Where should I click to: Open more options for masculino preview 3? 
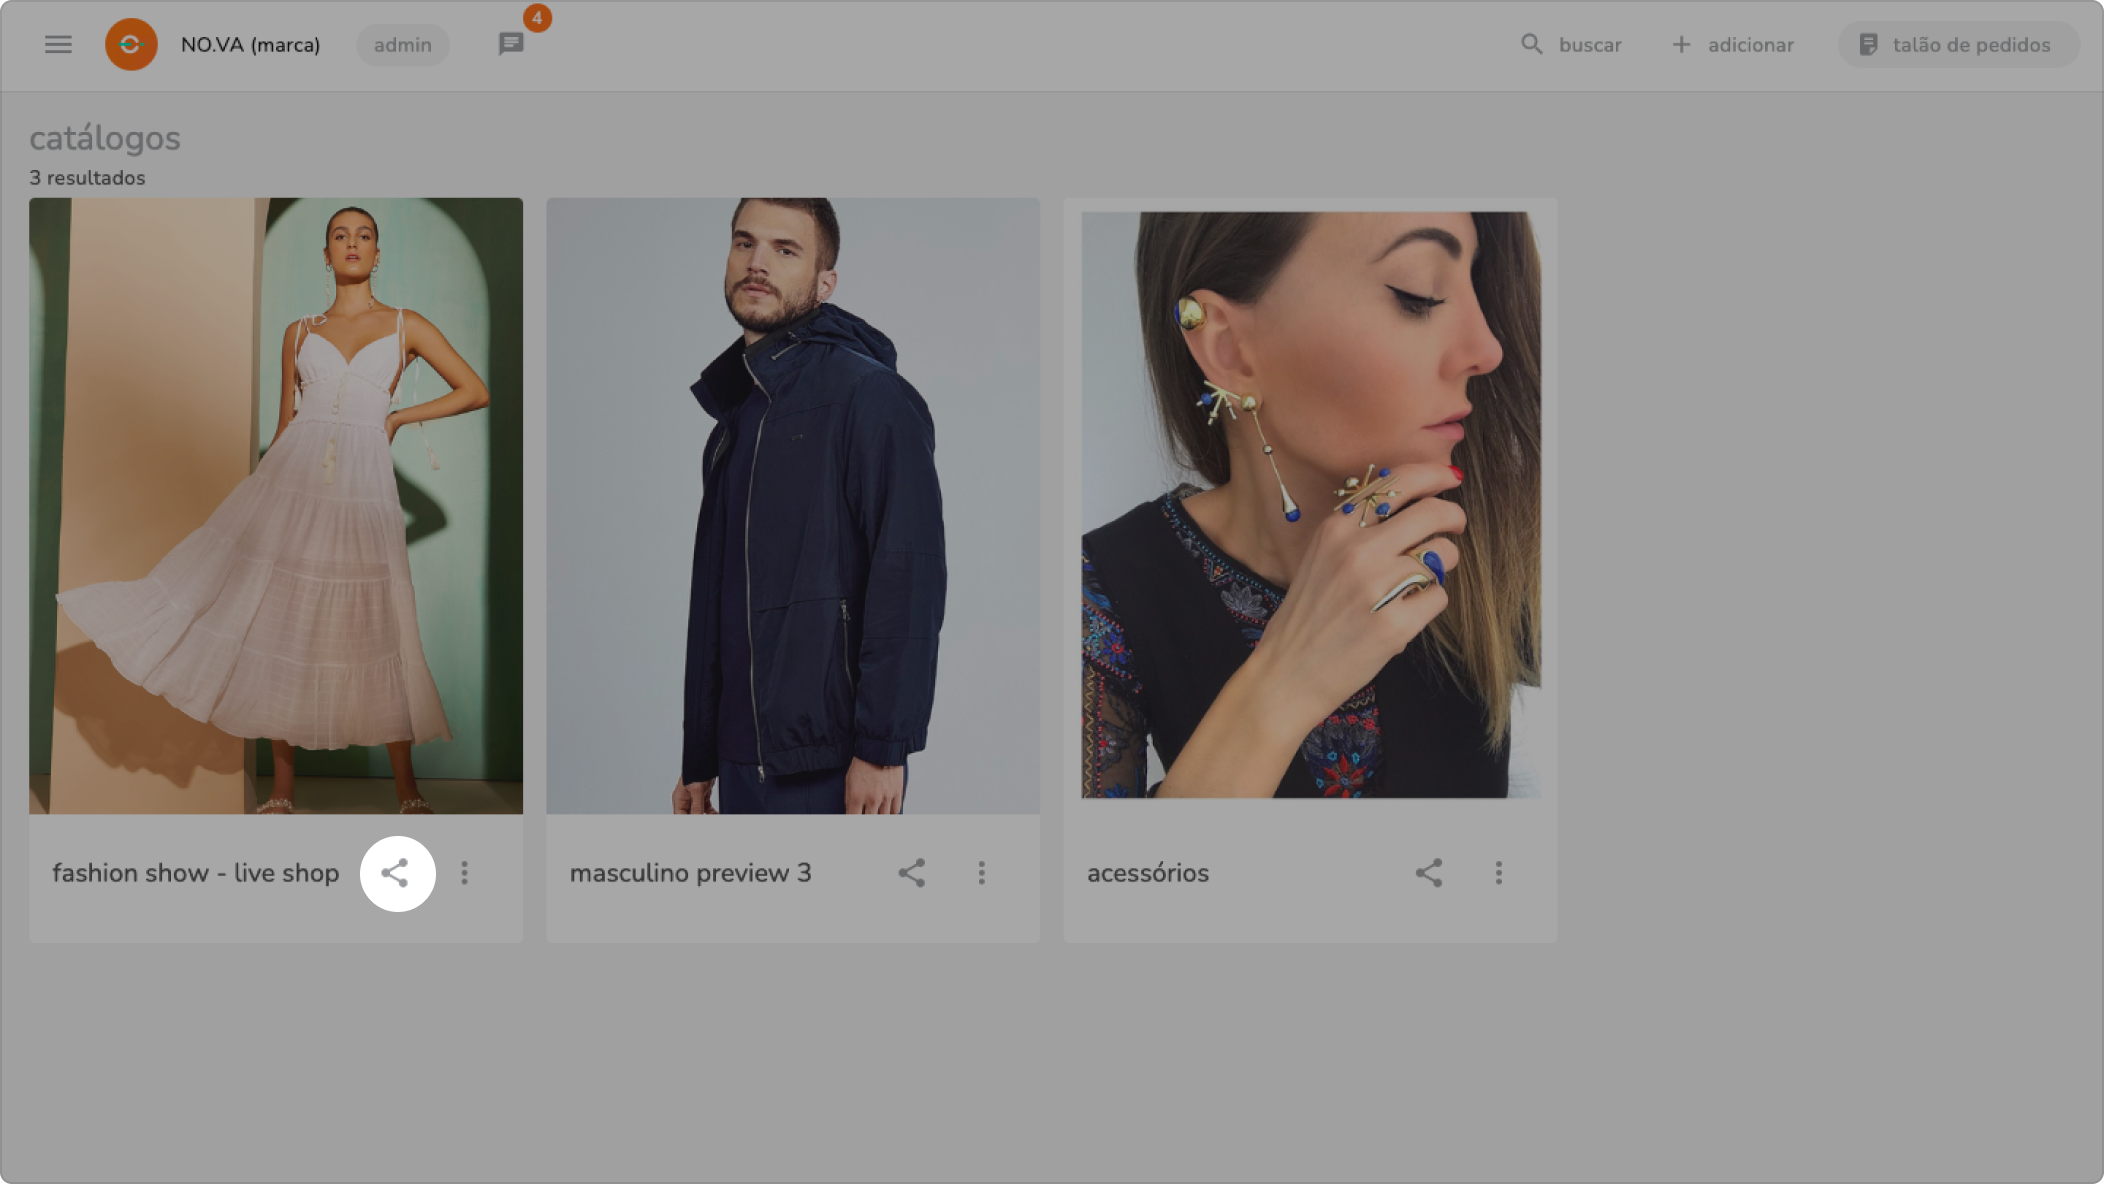pyautogui.click(x=981, y=873)
